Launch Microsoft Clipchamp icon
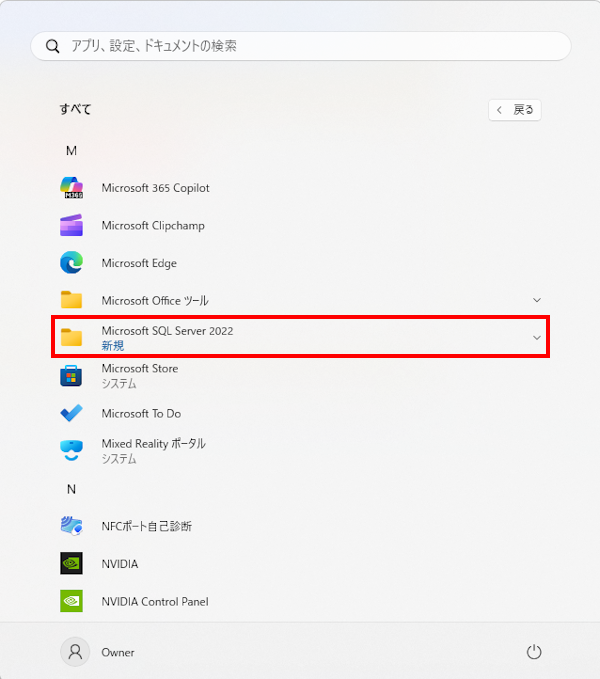This screenshot has height=679, width=600. pyautogui.click(x=71, y=225)
